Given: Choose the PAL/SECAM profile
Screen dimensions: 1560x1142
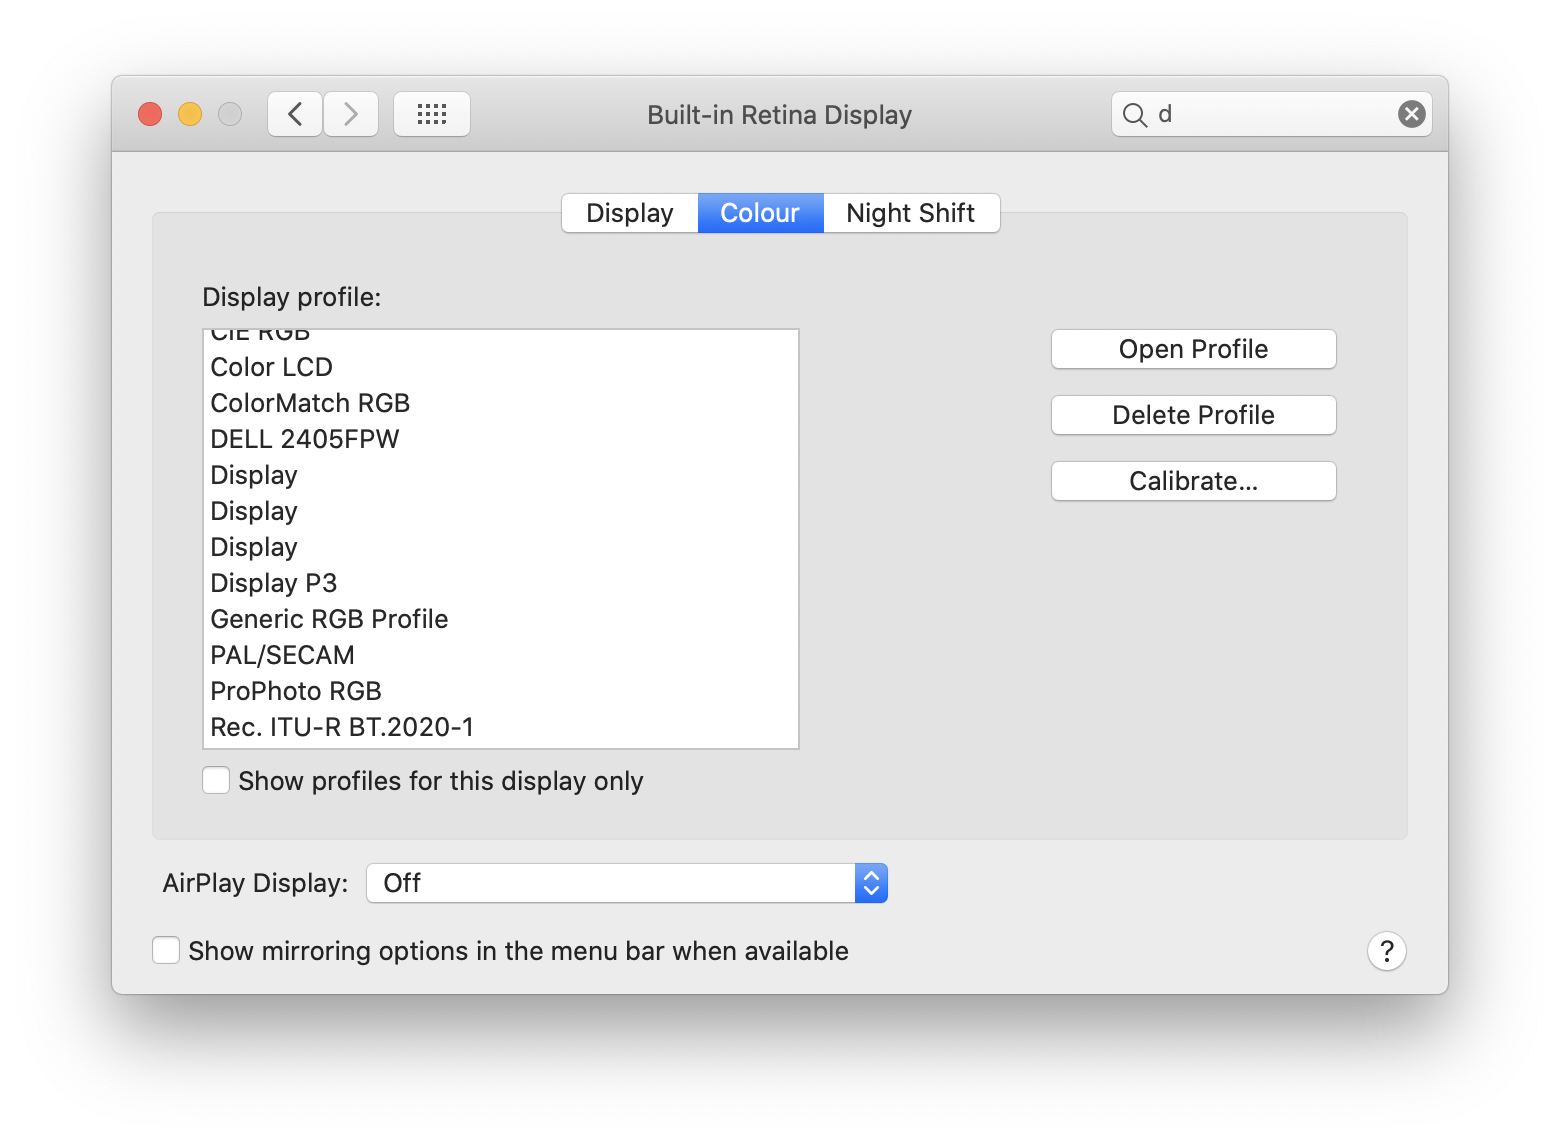Looking at the screenshot, I should point(501,655).
